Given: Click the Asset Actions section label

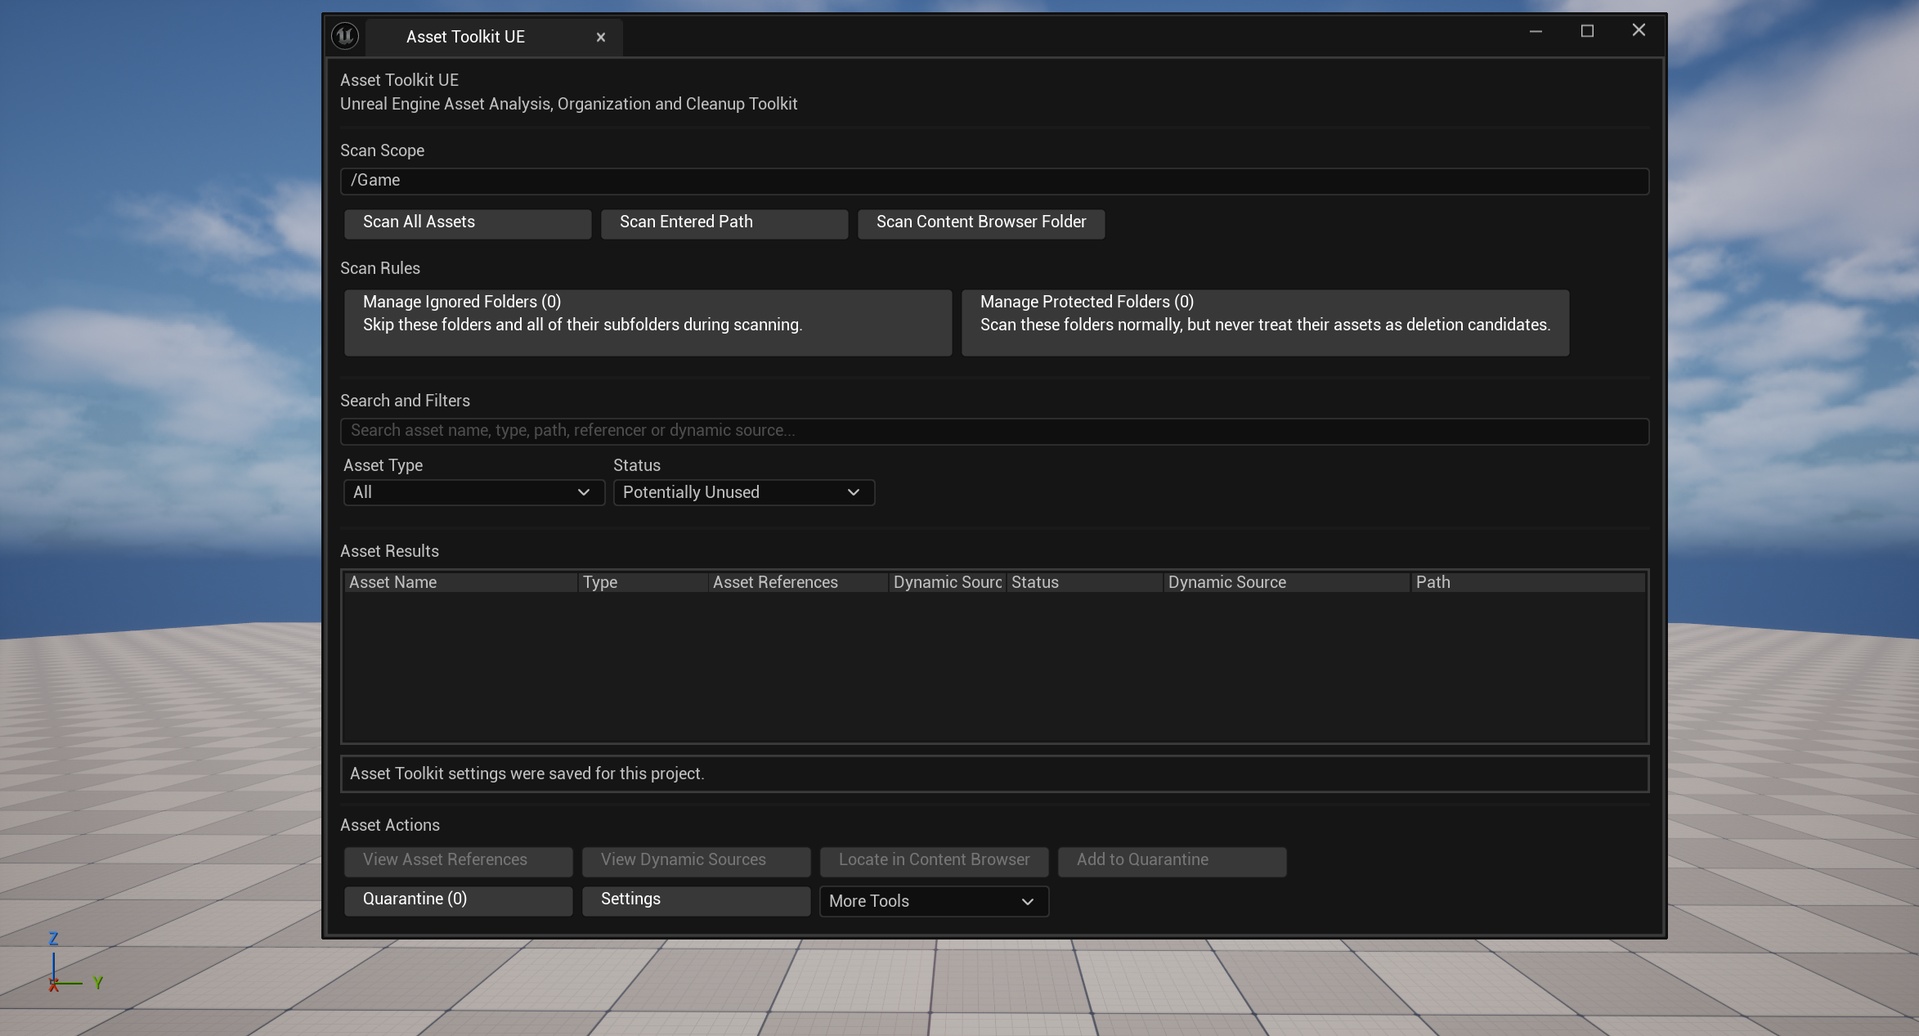Looking at the screenshot, I should 390,826.
